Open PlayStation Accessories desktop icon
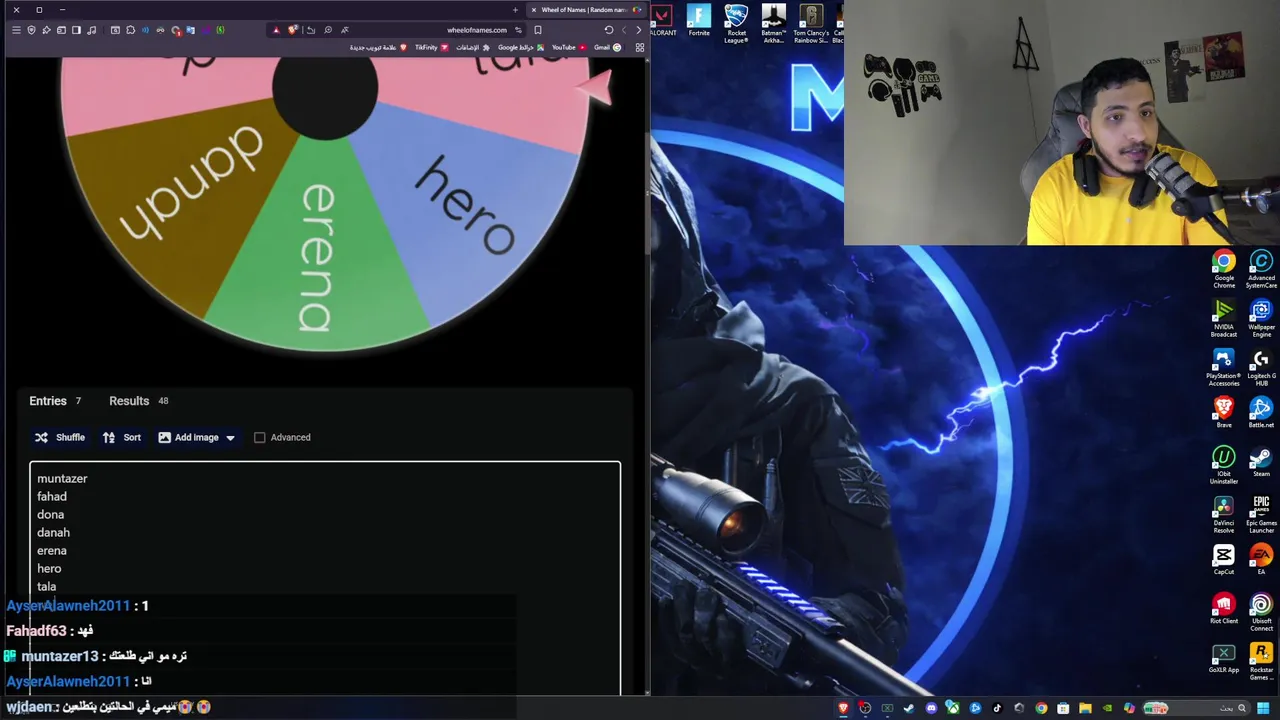Viewport: 1280px width, 720px height. pyautogui.click(x=1224, y=368)
